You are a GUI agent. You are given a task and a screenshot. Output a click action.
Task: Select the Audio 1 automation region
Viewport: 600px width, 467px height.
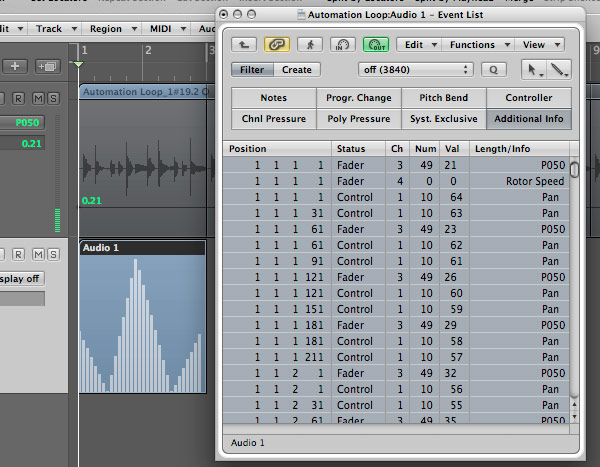point(143,317)
